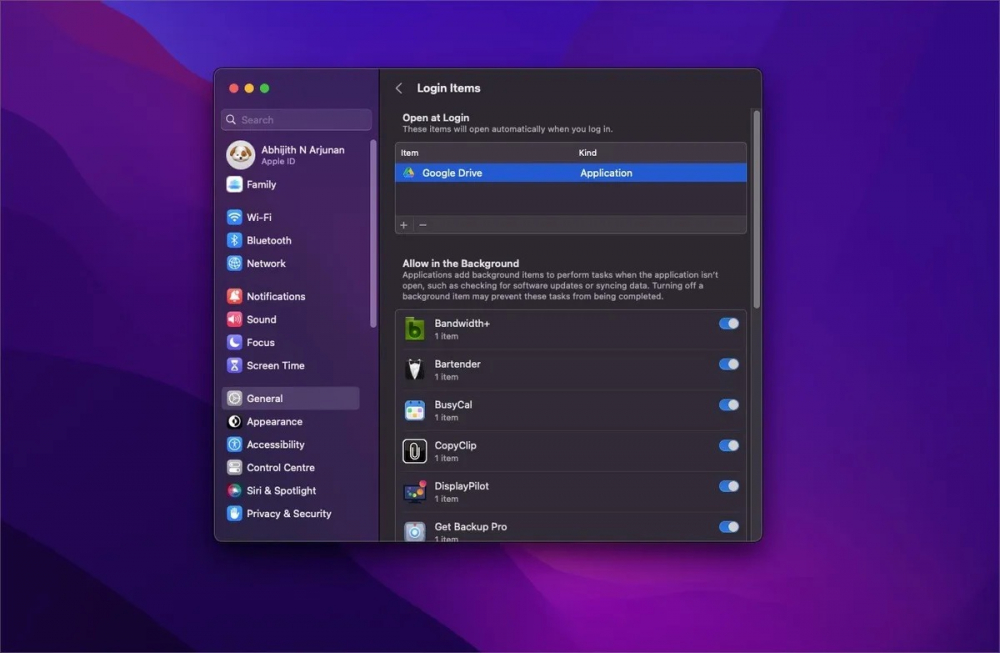Viewport: 1000px width, 653px height.
Task: Click the Siri & Spotlight icon
Action: point(234,490)
